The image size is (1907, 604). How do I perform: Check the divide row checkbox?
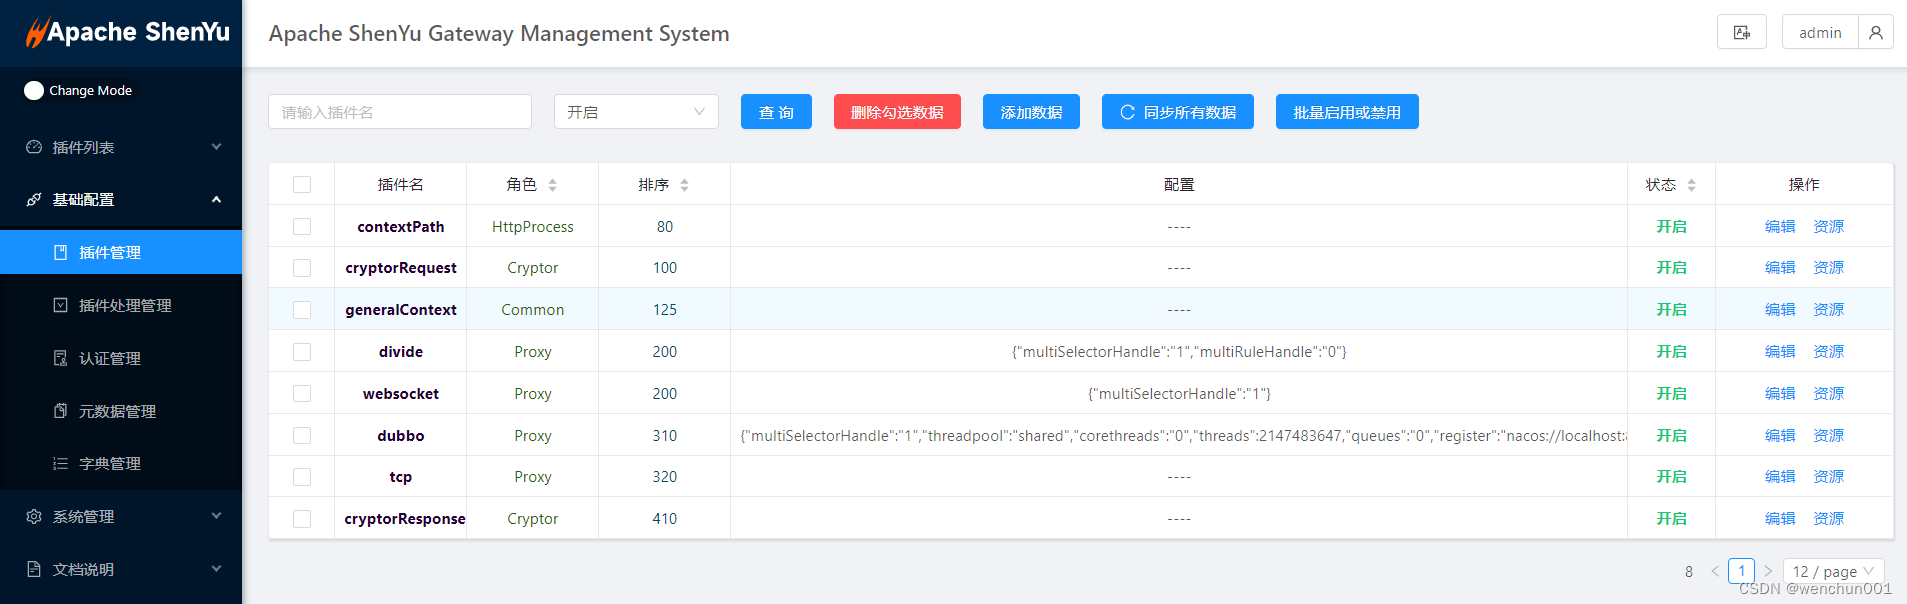302,352
